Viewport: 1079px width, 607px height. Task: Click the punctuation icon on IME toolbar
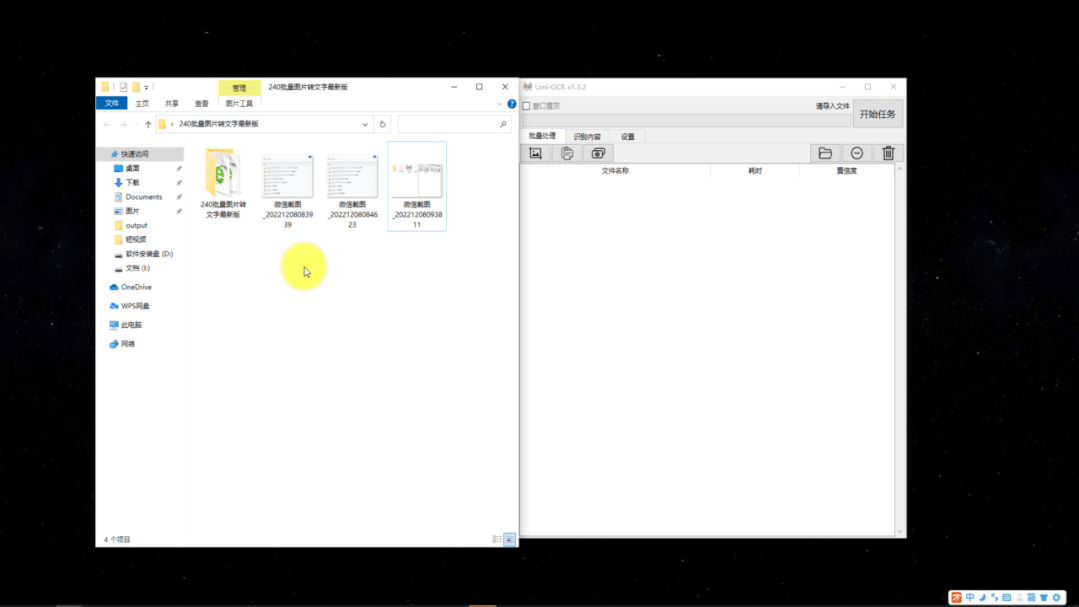(994, 597)
